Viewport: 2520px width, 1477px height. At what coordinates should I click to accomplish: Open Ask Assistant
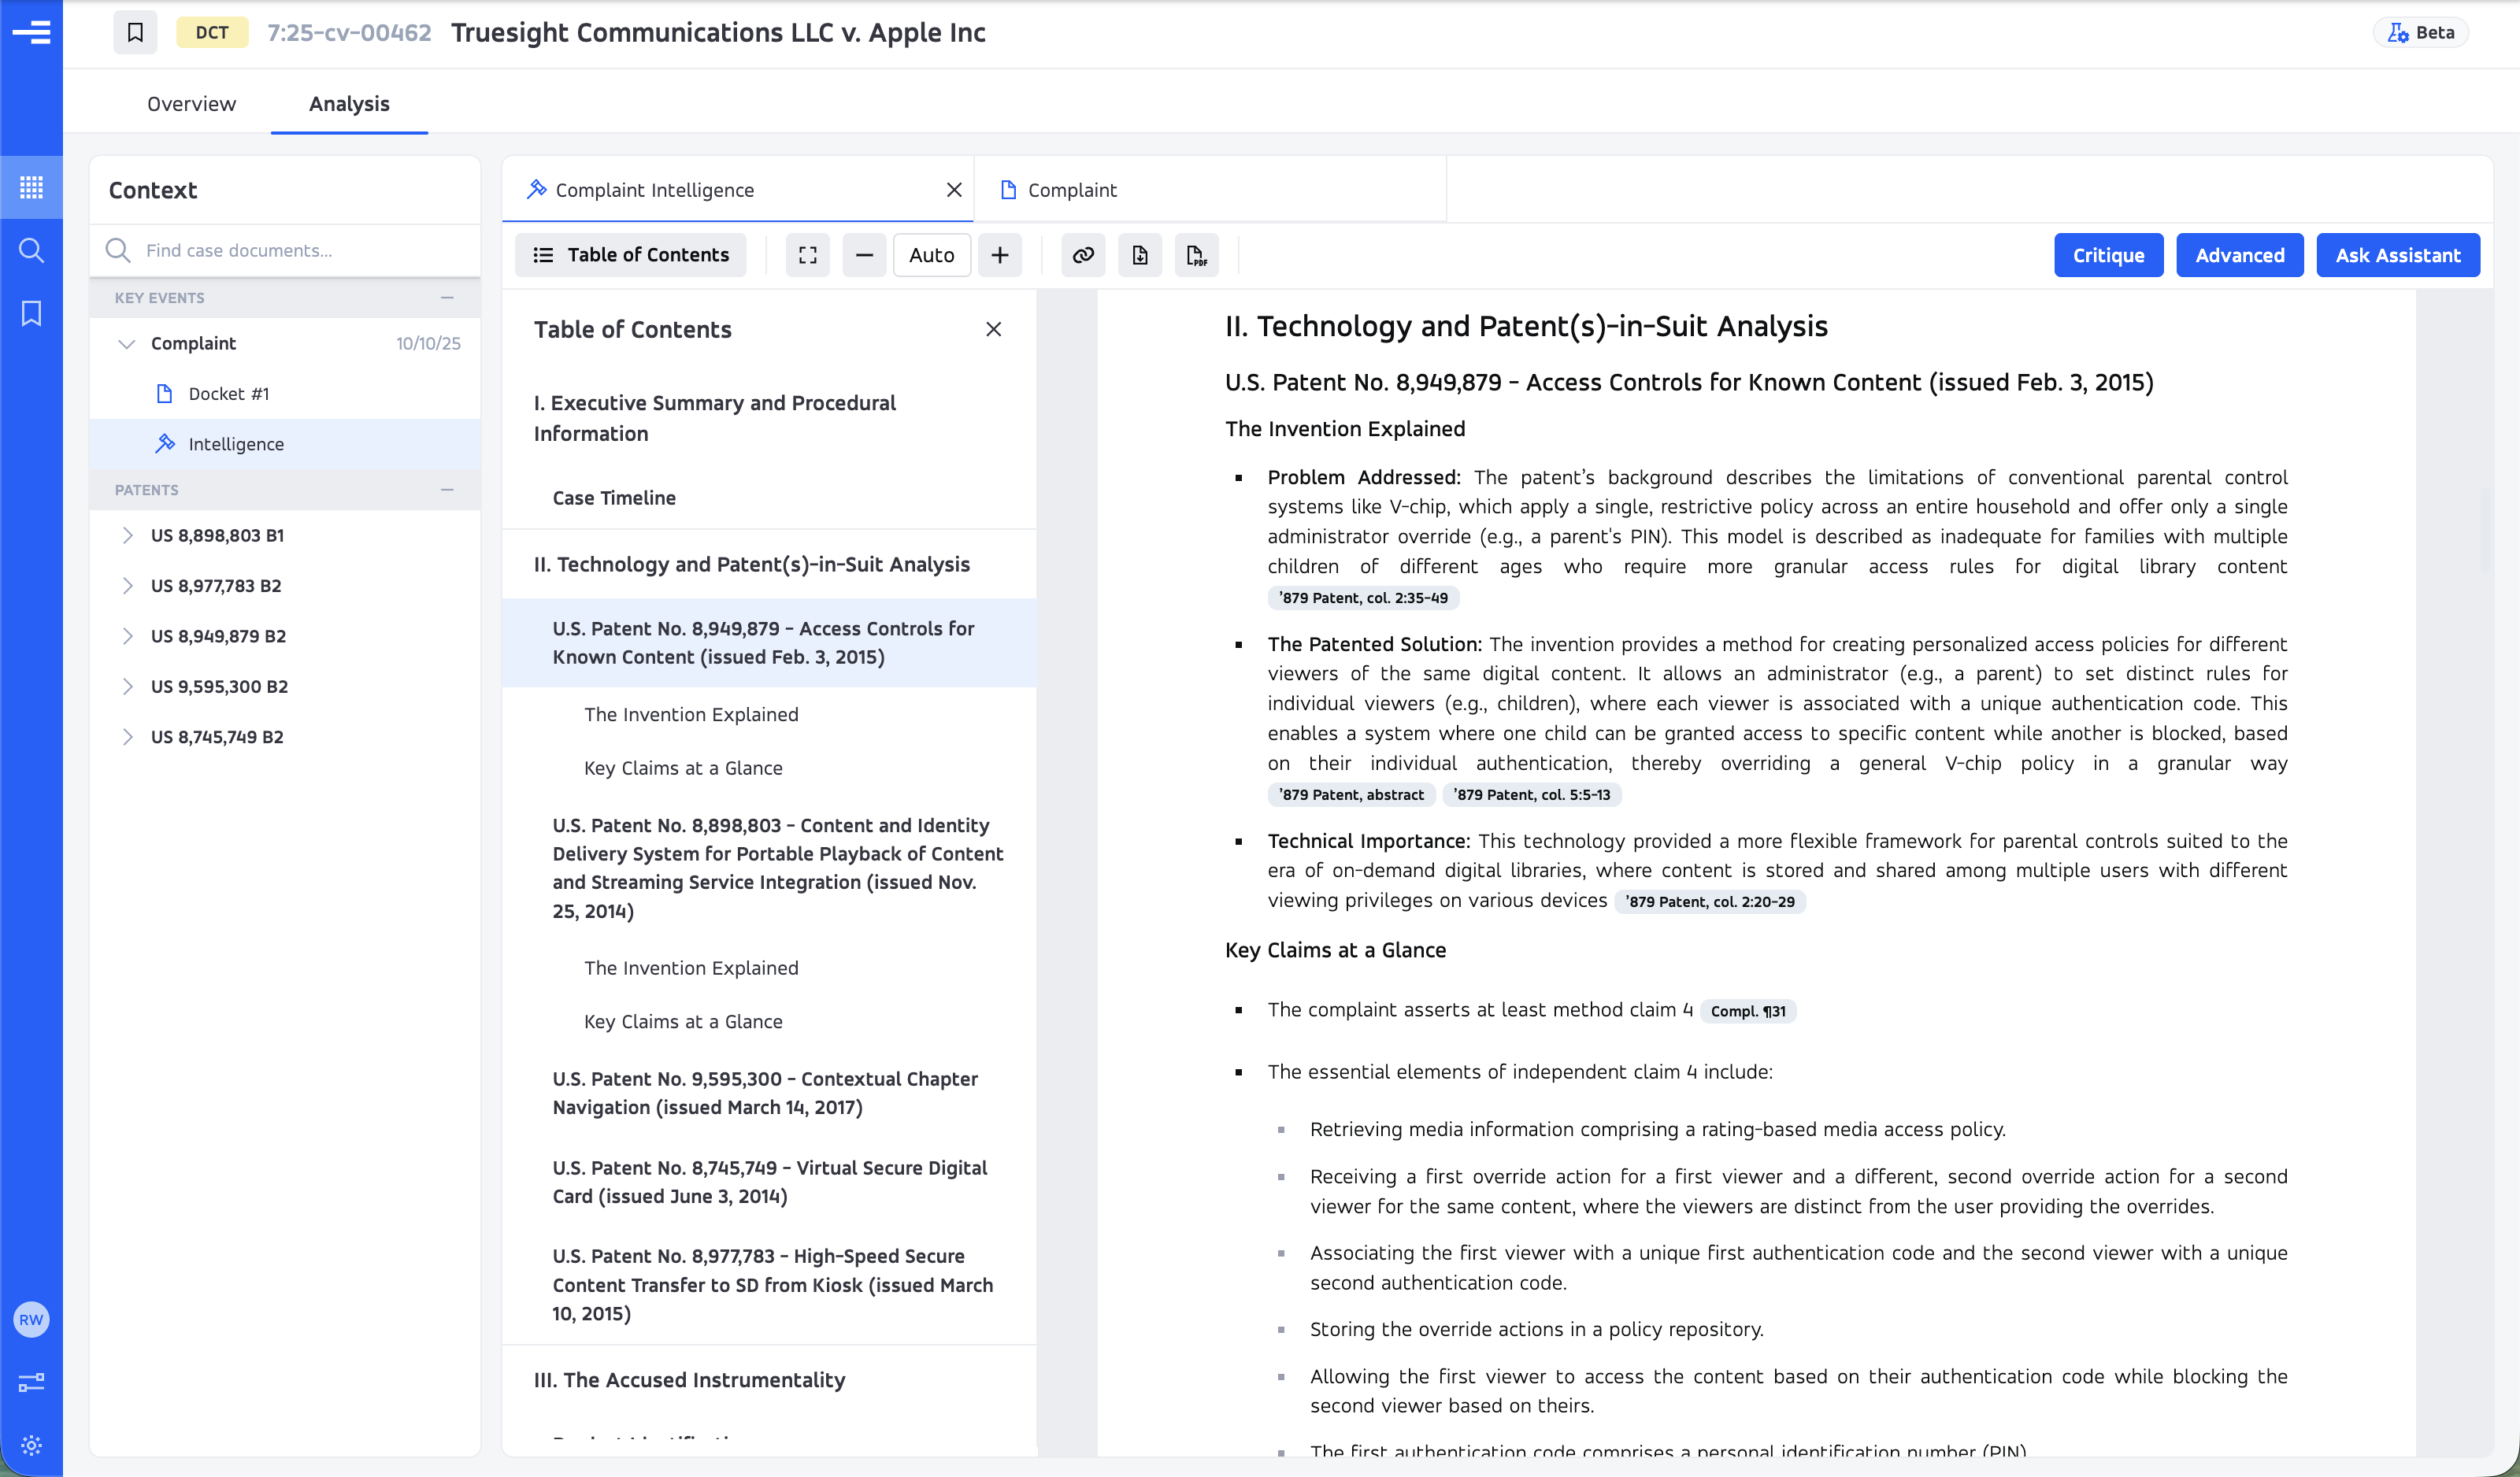pyautogui.click(x=2397, y=255)
